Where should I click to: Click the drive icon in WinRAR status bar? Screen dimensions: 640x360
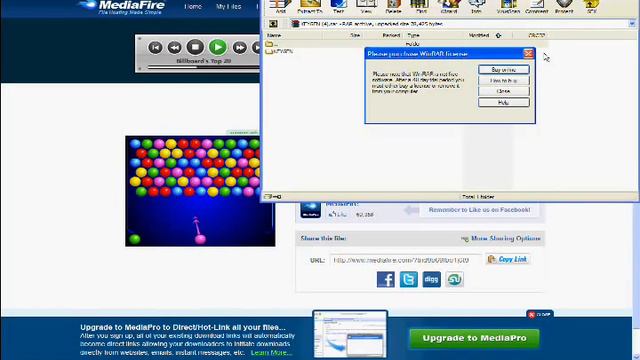(x=269, y=197)
